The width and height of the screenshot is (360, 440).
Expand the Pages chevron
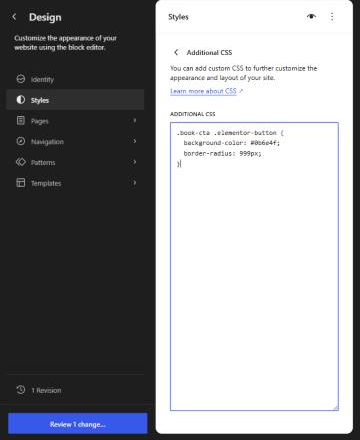point(135,120)
